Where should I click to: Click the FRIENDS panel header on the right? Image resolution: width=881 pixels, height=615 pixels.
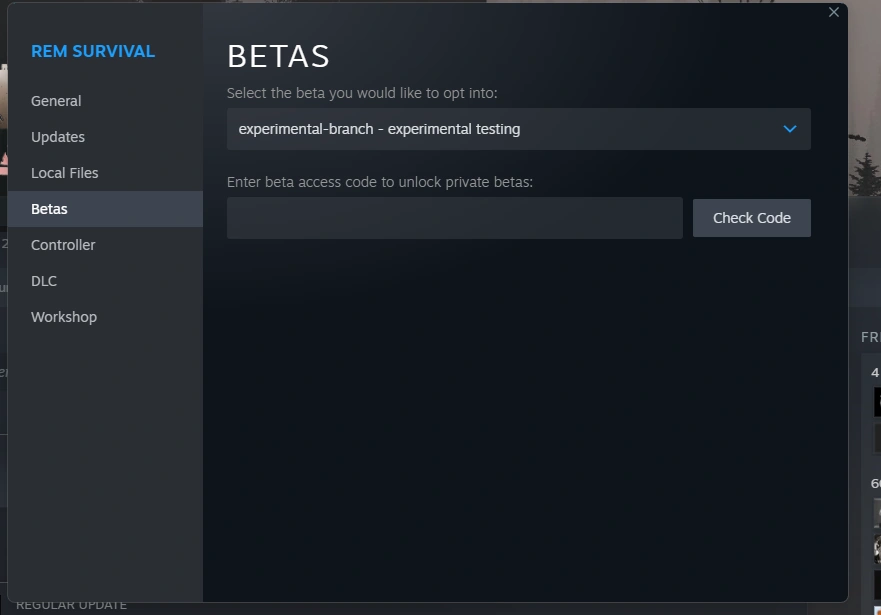(870, 337)
